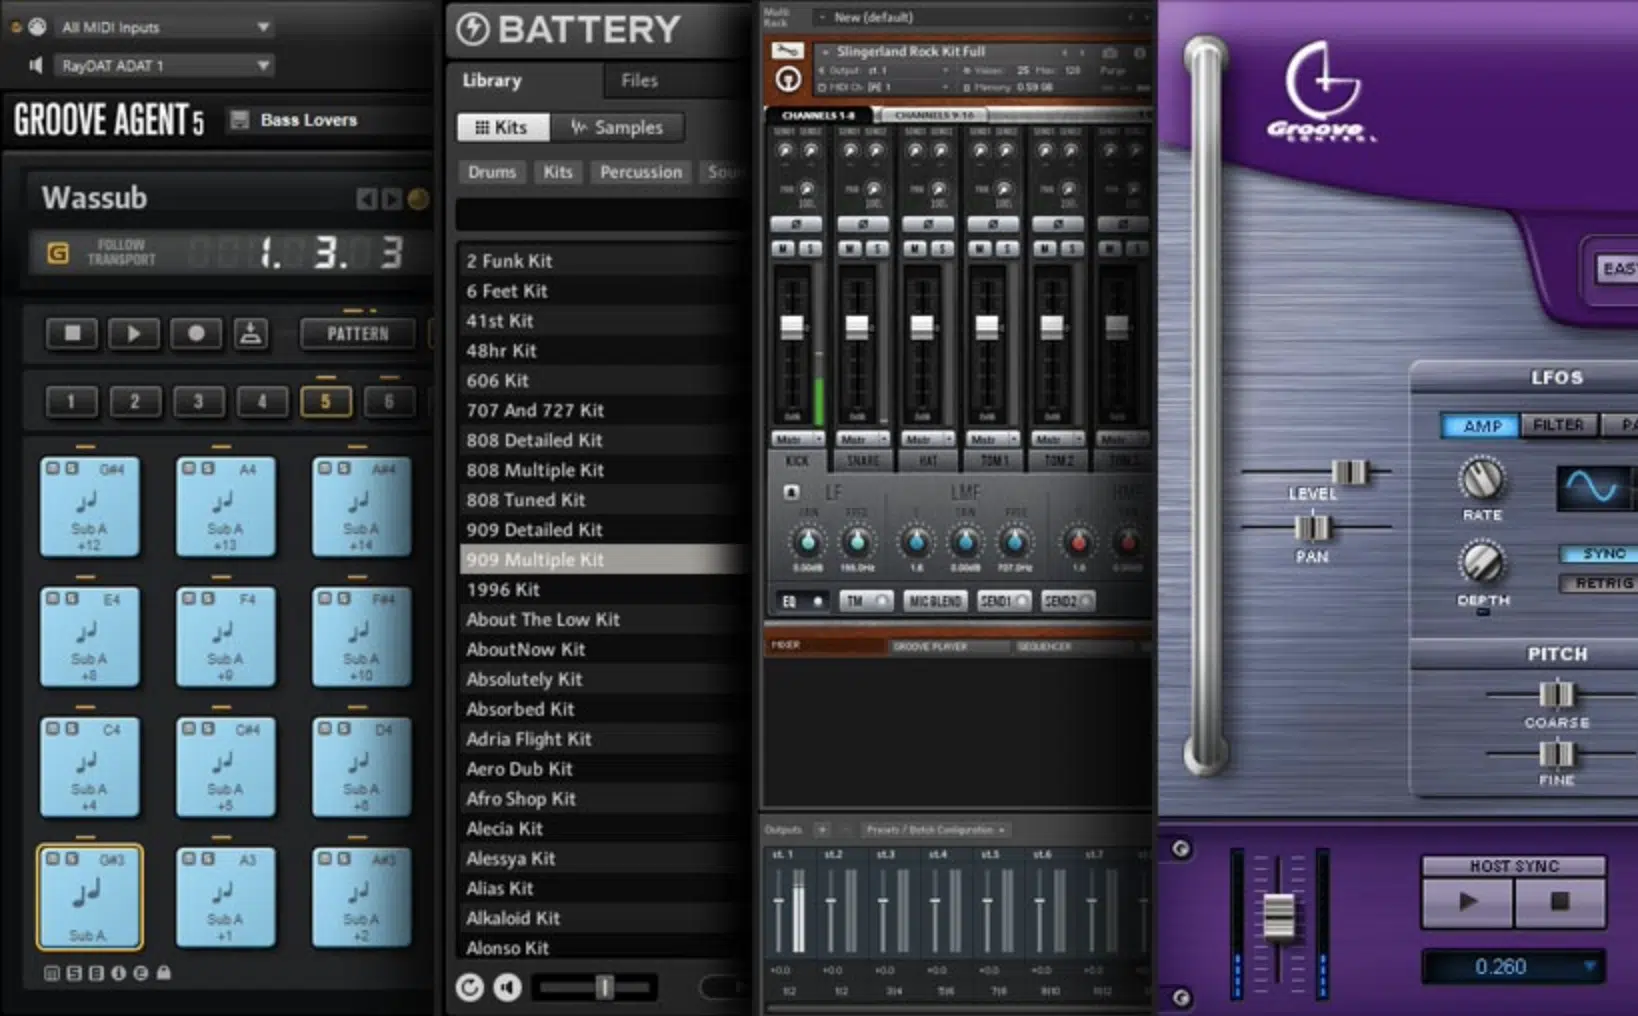
Task: Click the PATTERN button in Groove Agent
Action: 357,333
